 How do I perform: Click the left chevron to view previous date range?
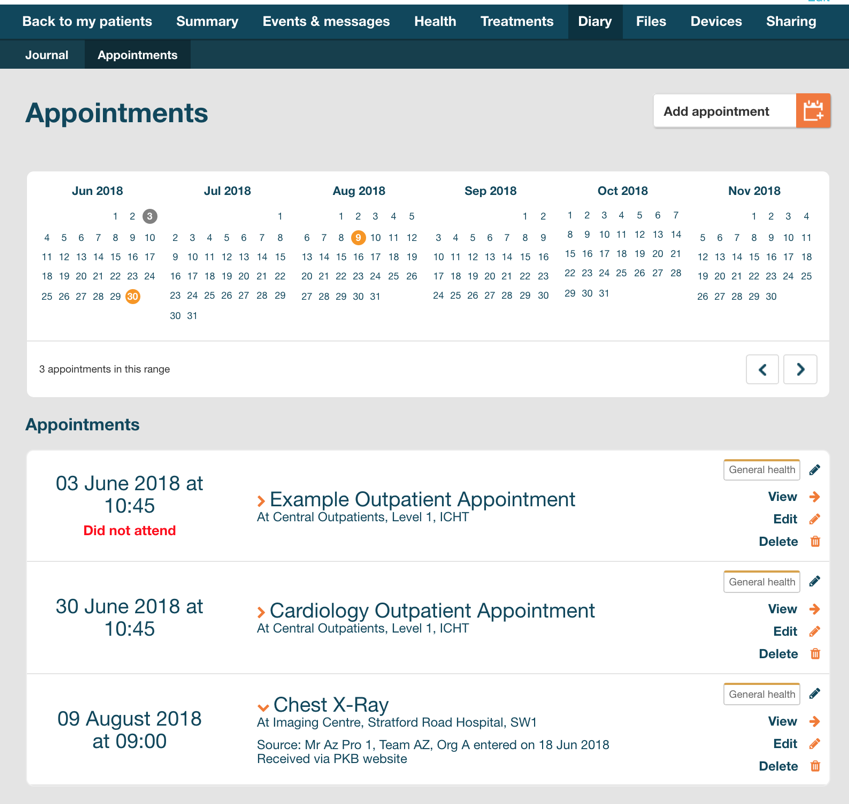pyautogui.click(x=763, y=369)
